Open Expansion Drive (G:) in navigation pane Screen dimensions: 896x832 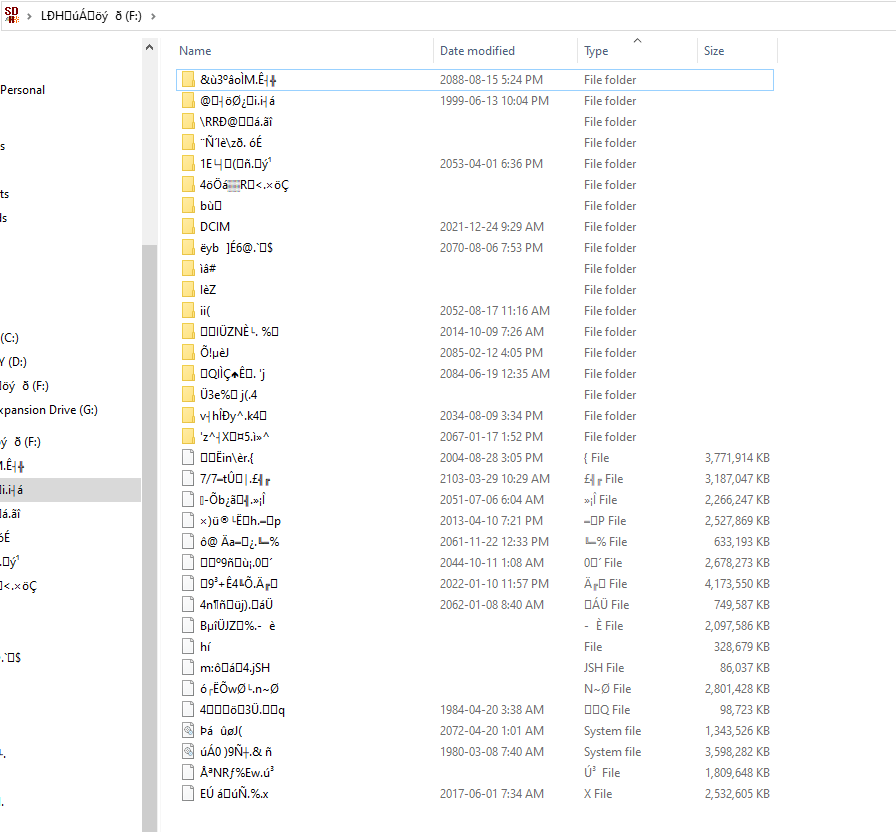click(49, 410)
